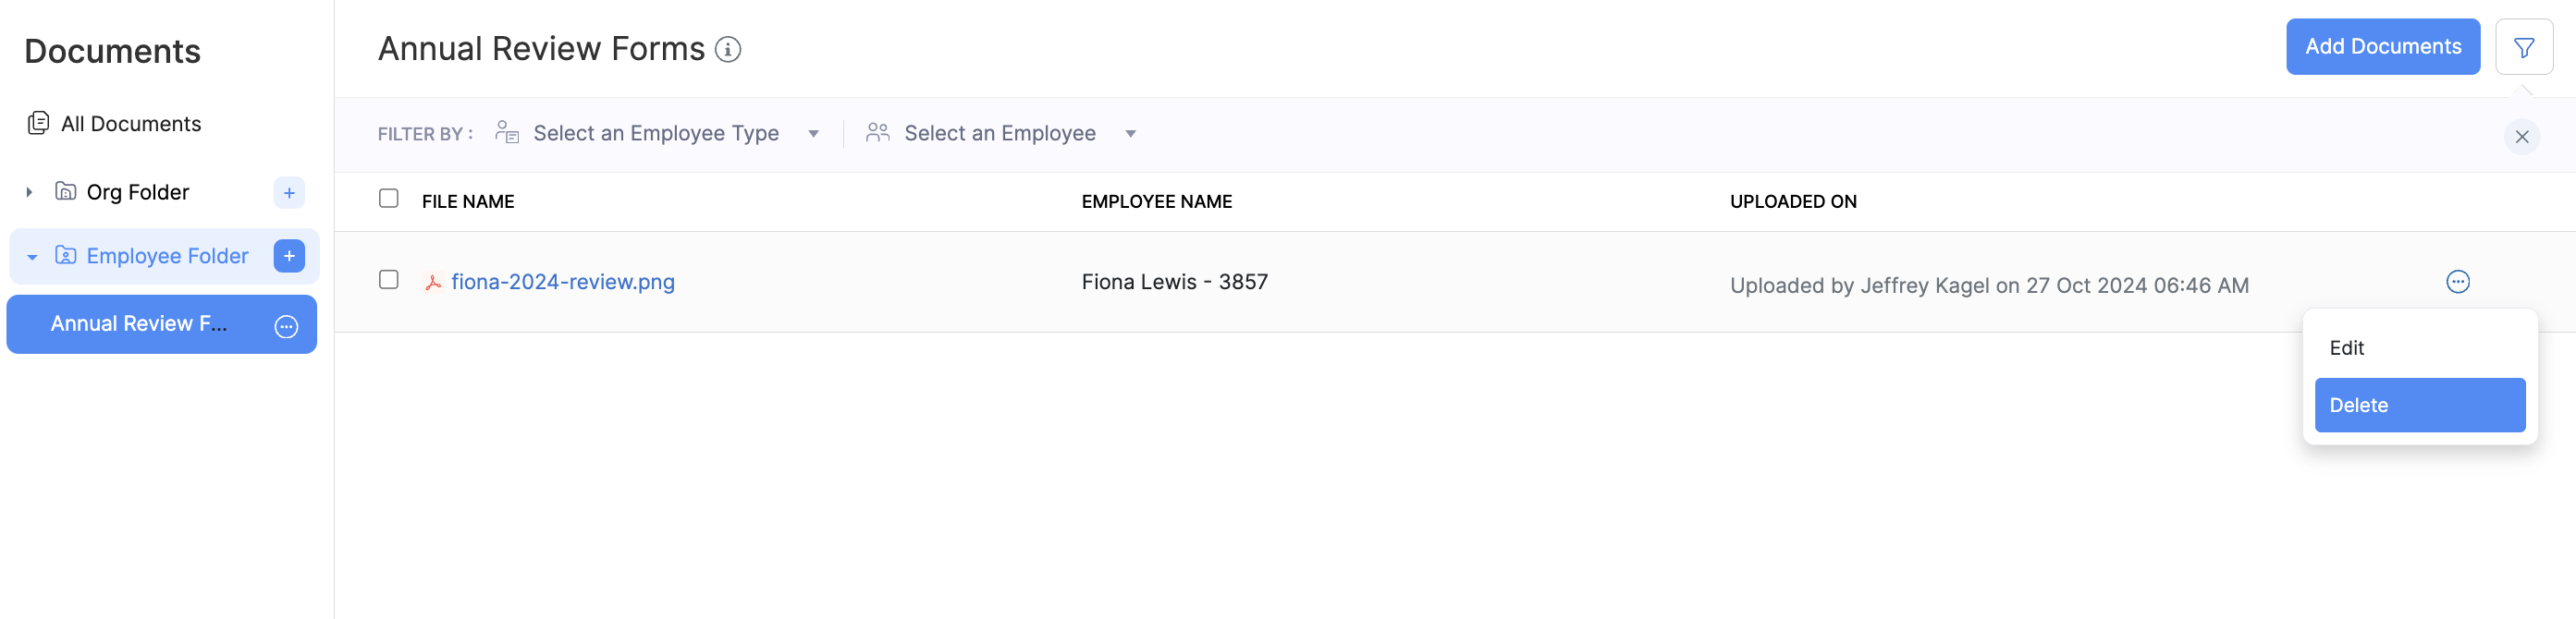This screenshot has width=2576, height=619.
Task: Expand the Org Folder tree
Action: [29, 192]
